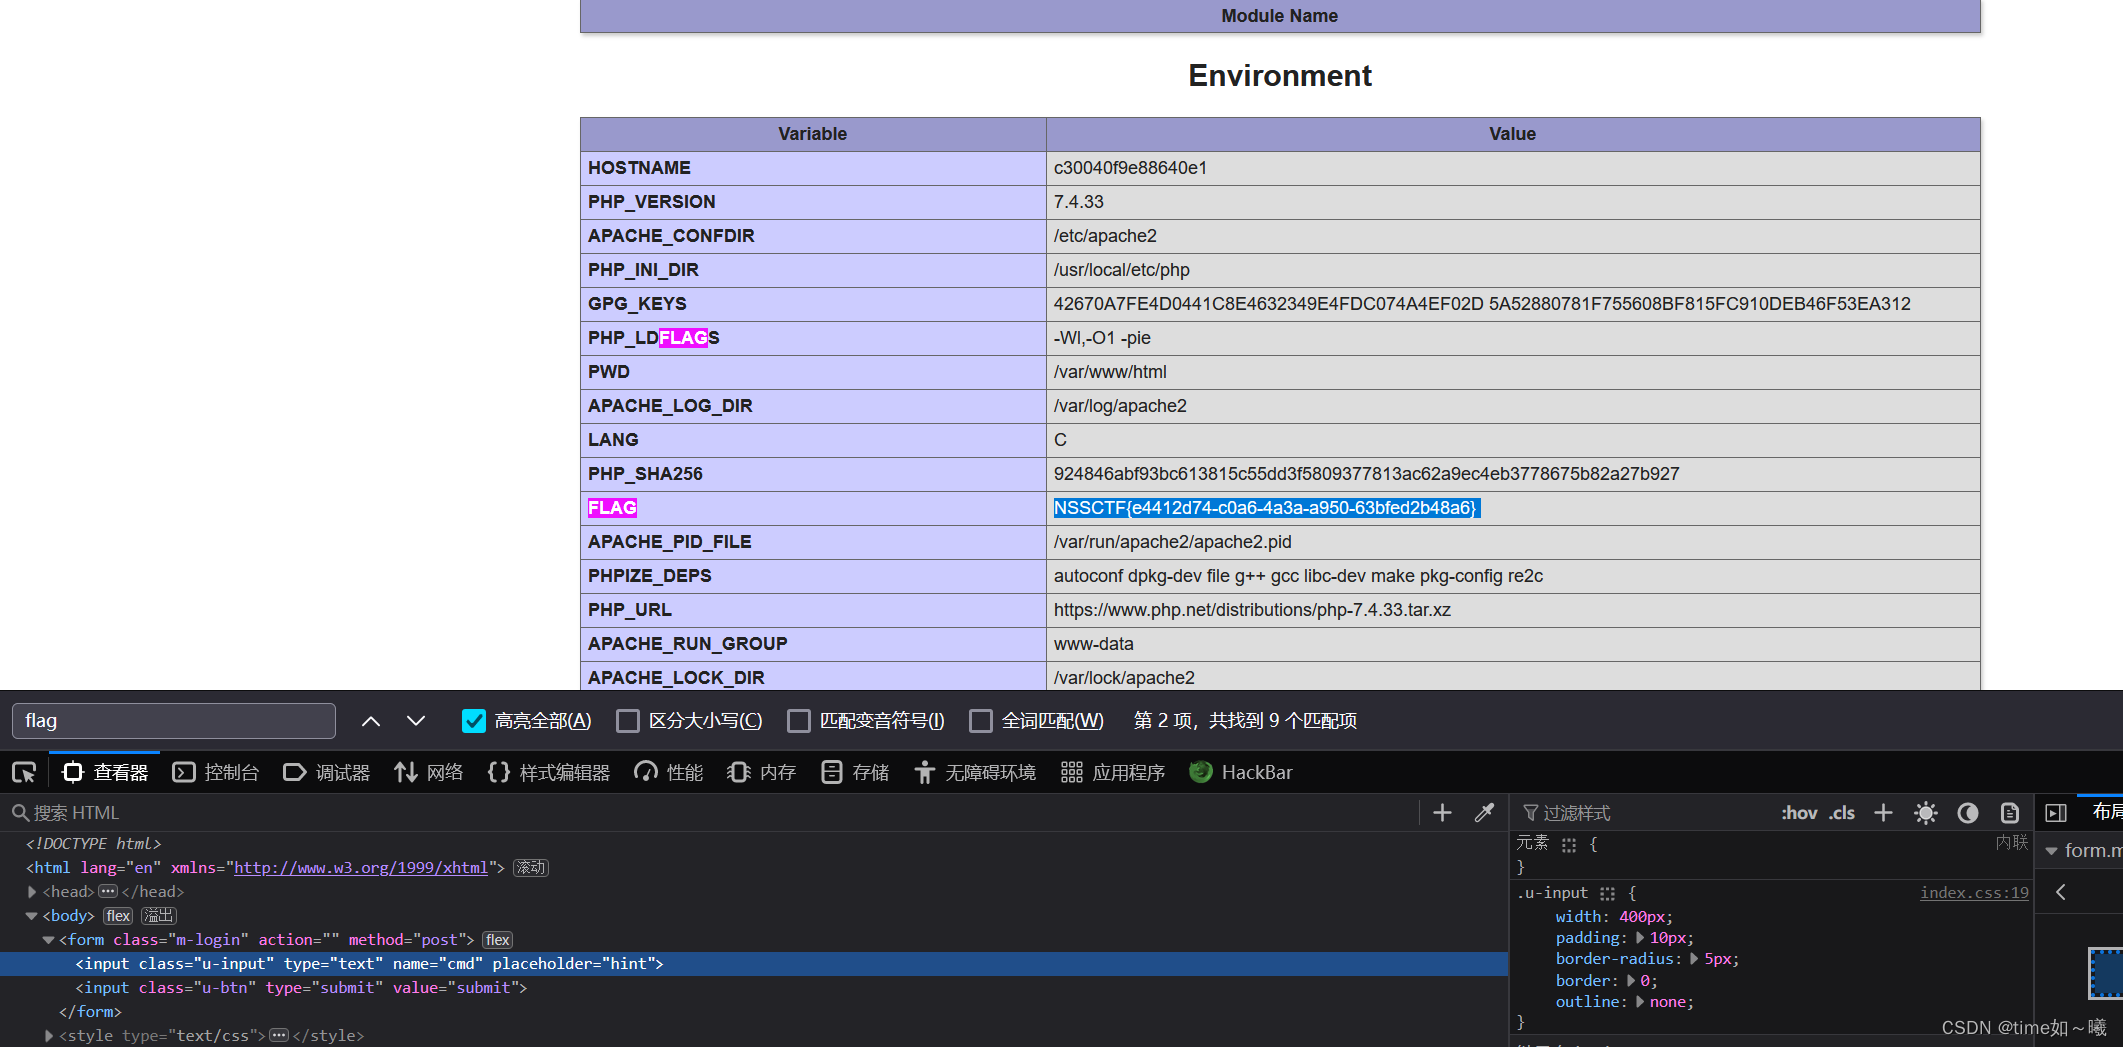Enable Match Case (区分大小写) checkbox
The image size is (2123, 1047).
tap(628, 721)
